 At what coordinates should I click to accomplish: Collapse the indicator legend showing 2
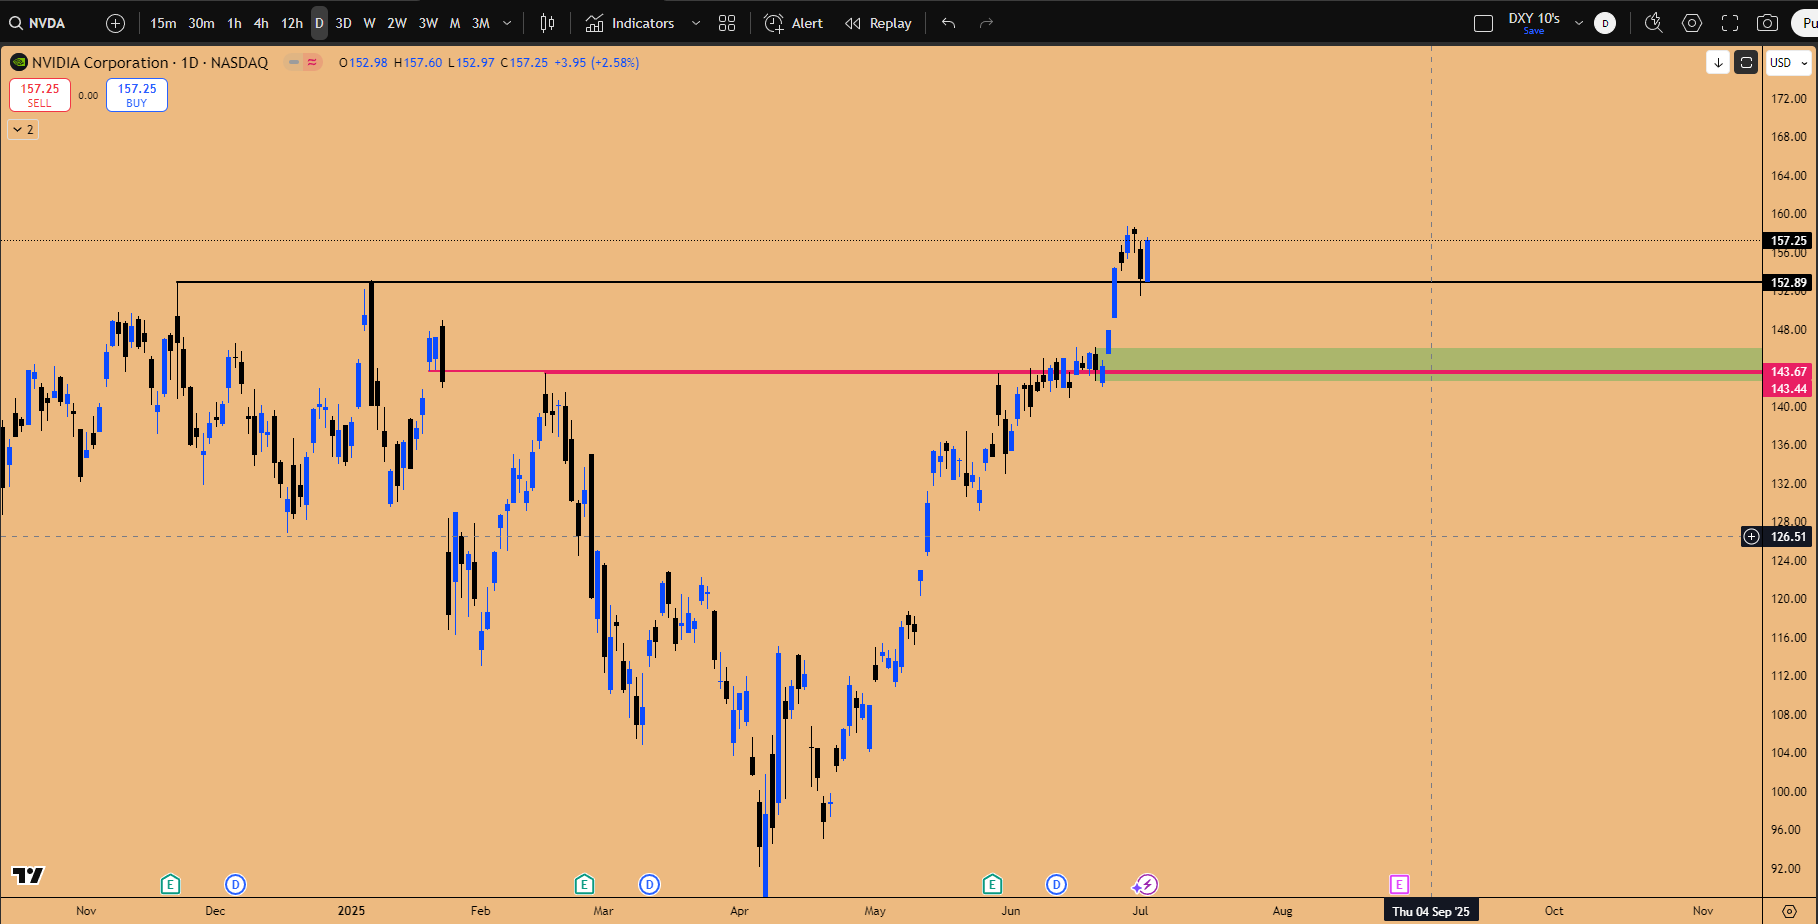tap(23, 129)
